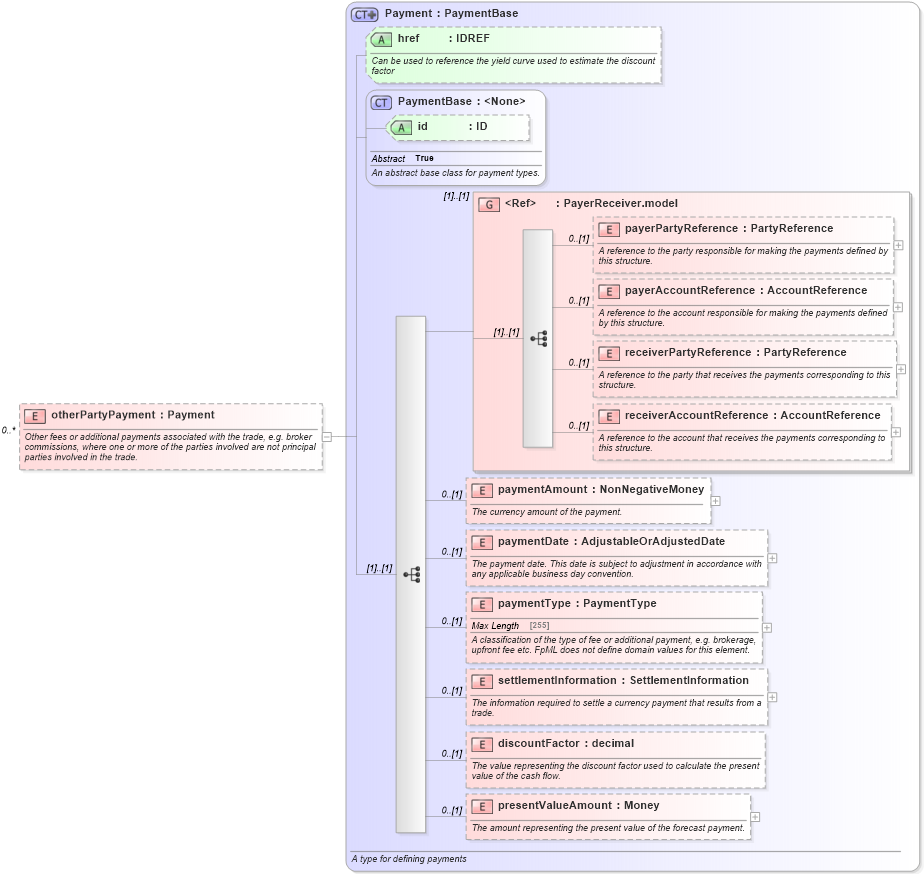Screen dimensions: 924x874
Task: Select 'receiverAccountReference : AccountReference' label
Action: (753, 415)
